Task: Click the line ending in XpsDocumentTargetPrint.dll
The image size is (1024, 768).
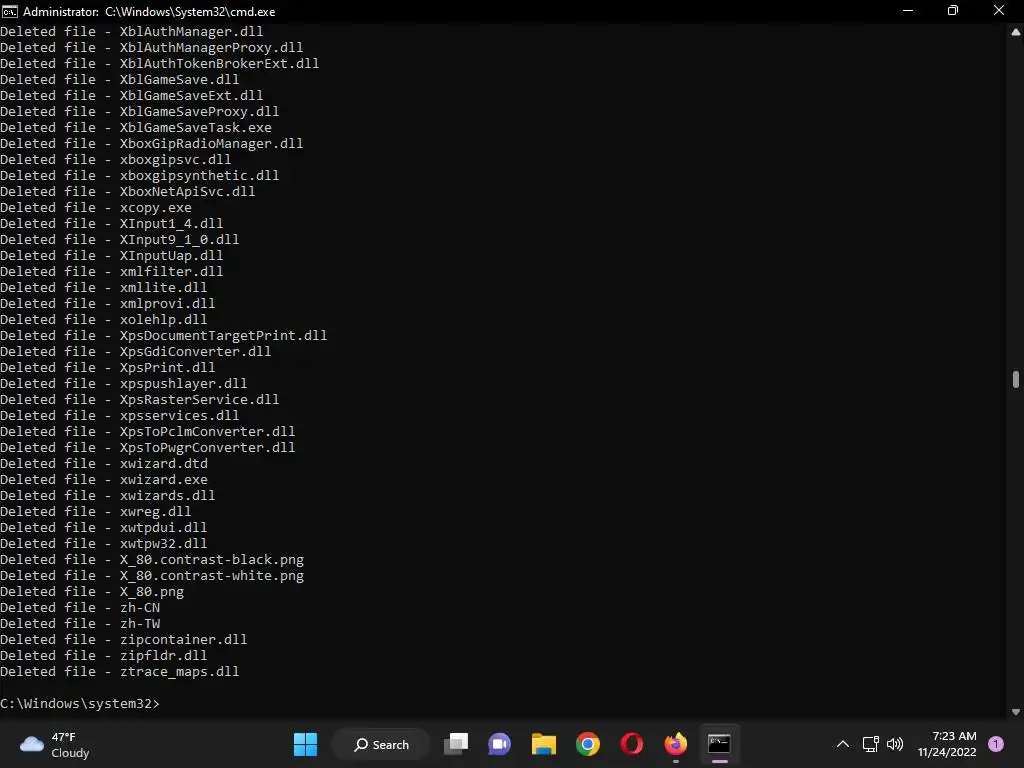Action: click(164, 336)
